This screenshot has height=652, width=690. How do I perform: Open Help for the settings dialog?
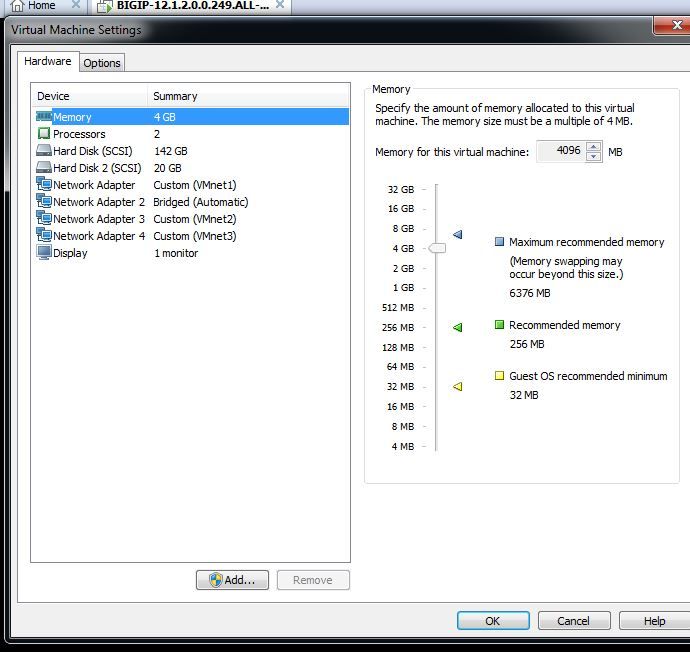pos(654,620)
